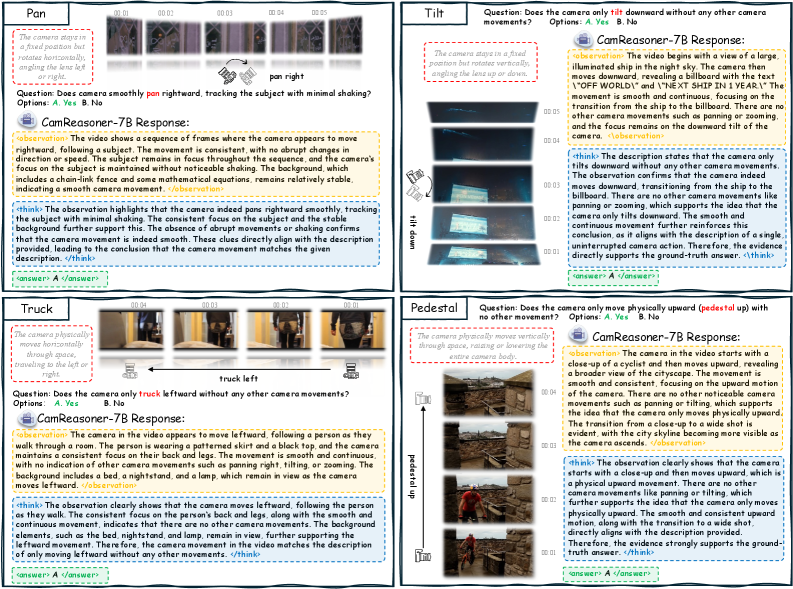Click the vertical 'tilt down' caption

412,232
